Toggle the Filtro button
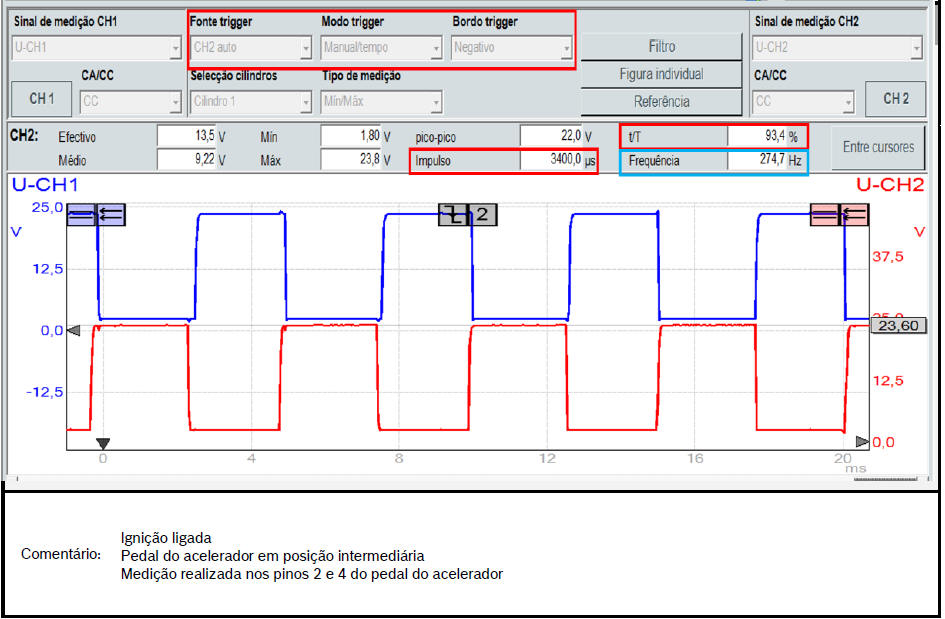The image size is (945, 619). [x=661, y=46]
